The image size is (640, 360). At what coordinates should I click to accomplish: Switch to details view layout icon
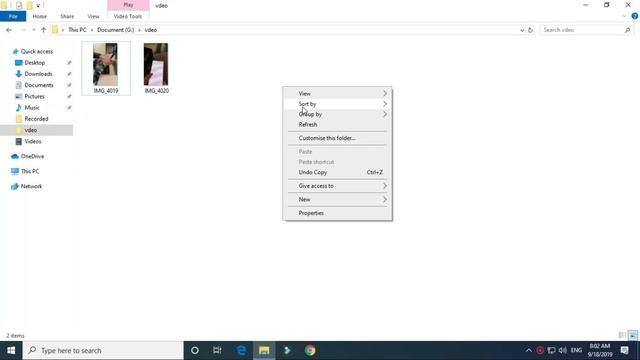pyautogui.click(x=622, y=336)
